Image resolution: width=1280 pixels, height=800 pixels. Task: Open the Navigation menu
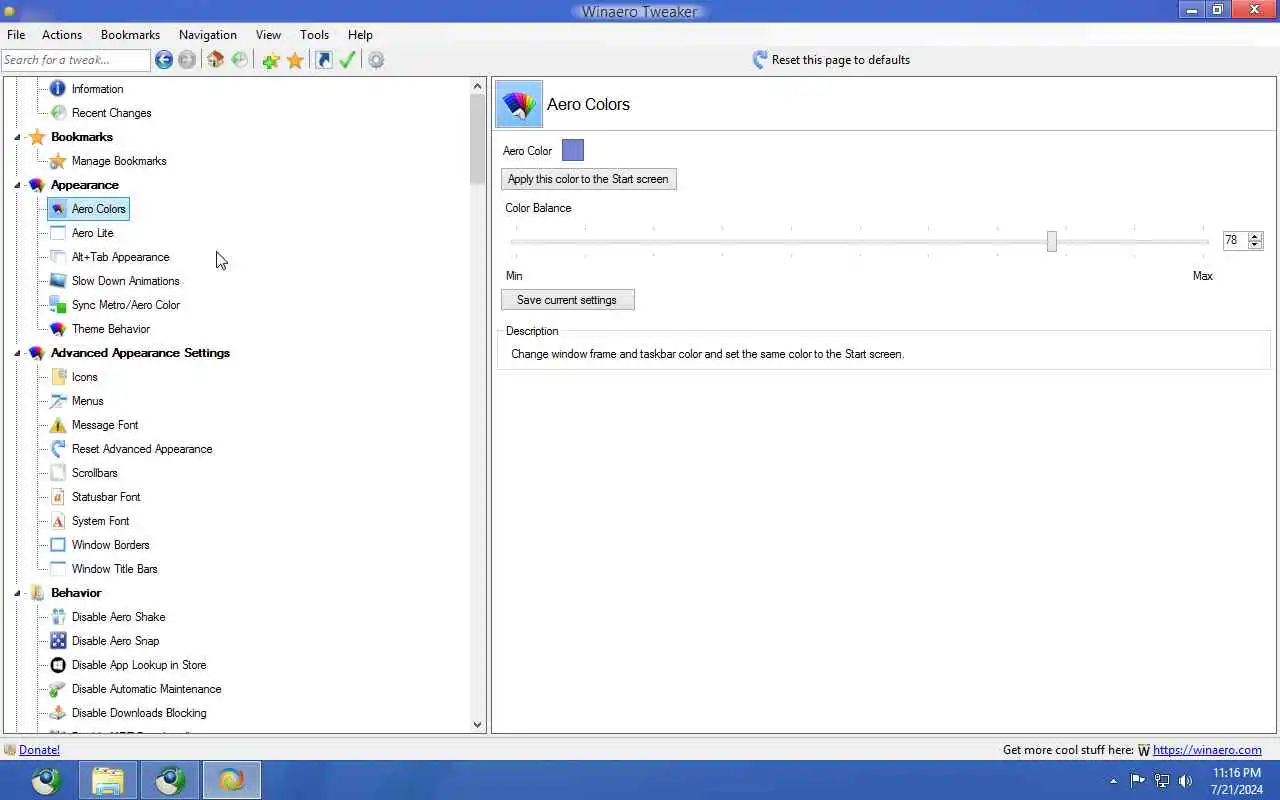coord(208,35)
